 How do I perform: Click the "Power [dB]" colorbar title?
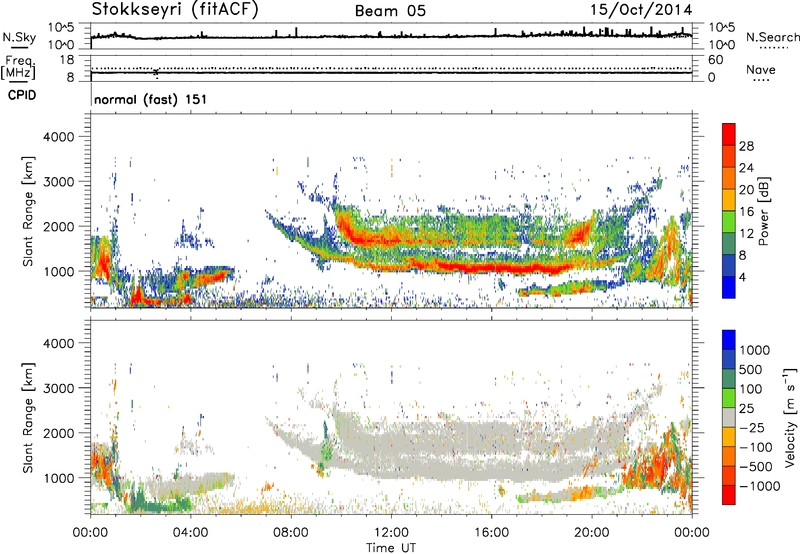pyautogui.click(x=763, y=211)
